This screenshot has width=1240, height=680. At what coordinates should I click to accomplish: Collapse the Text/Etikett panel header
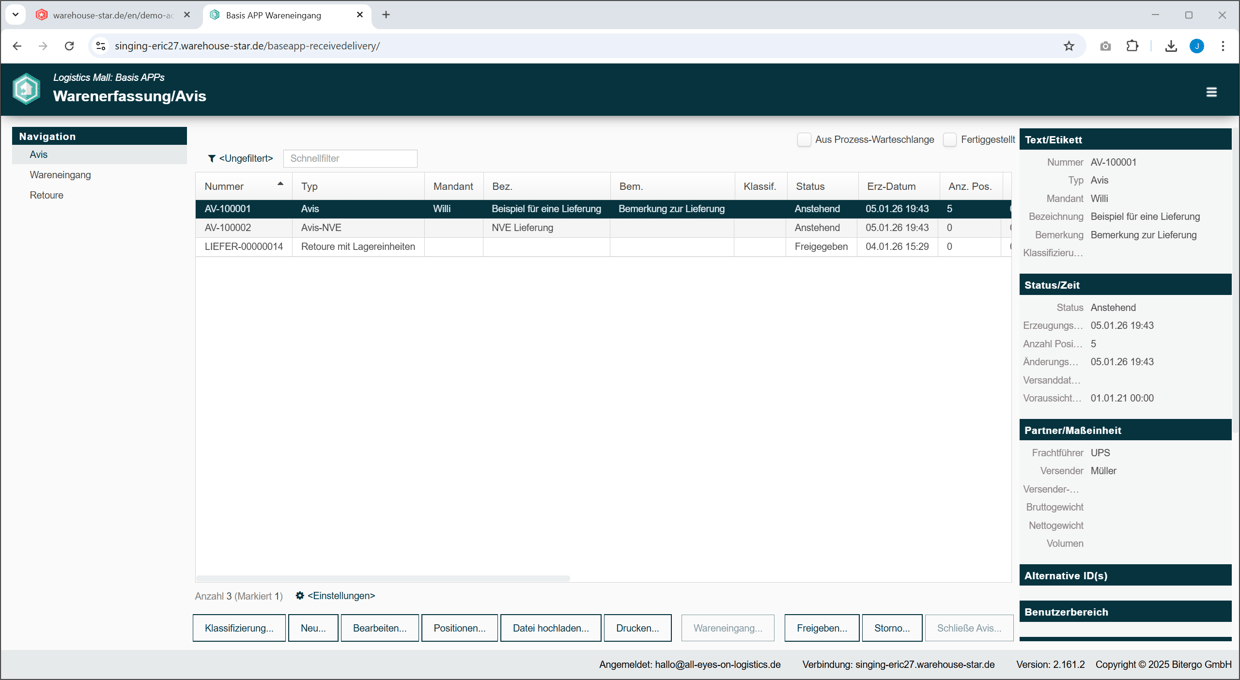point(1125,140)
